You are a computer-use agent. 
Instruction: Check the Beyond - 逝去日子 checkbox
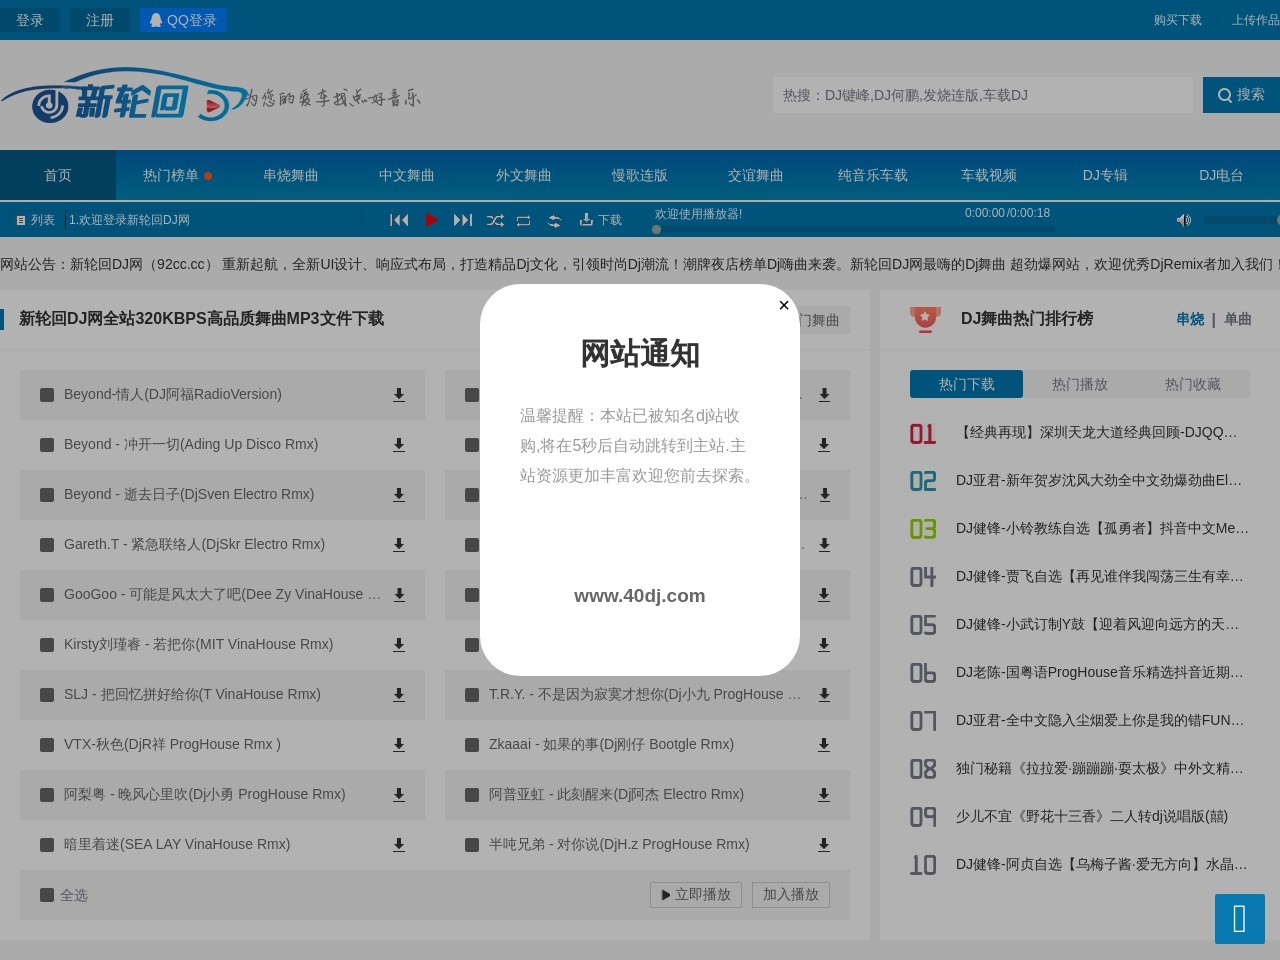tap(47, 495)
